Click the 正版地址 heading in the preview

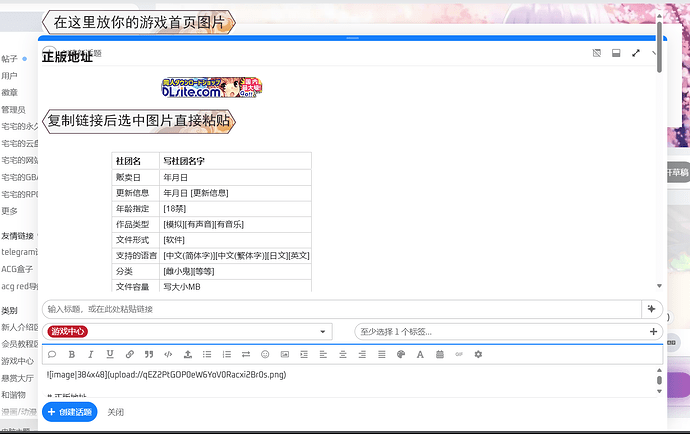click(67, 57)
